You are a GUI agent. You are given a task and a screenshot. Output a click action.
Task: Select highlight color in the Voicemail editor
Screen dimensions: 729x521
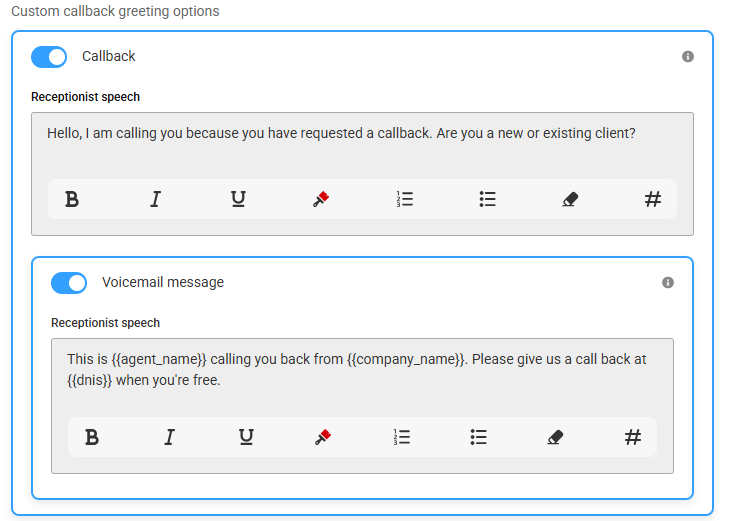(323, 437)
